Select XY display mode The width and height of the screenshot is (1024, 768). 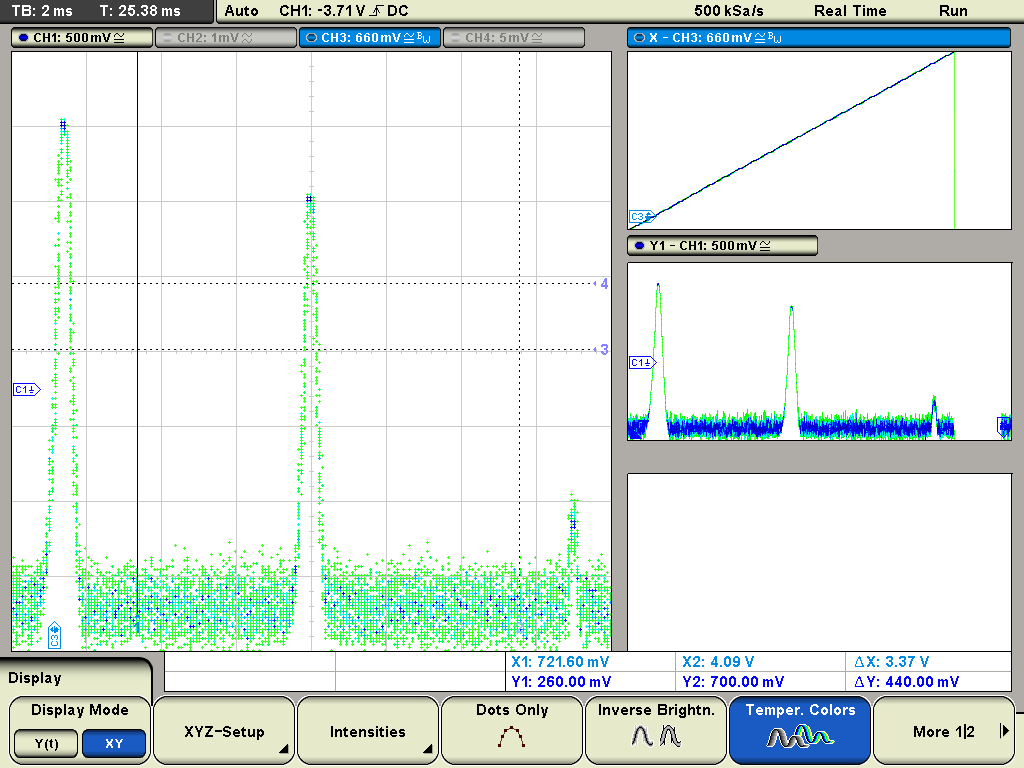114,744
